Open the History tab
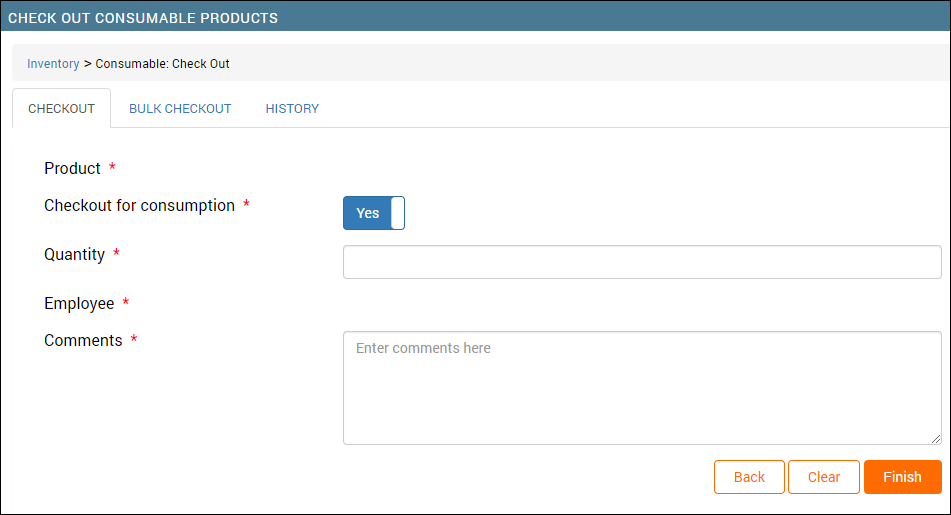The width and height of the screenshot is (951, 515). [x=292, y=109]
